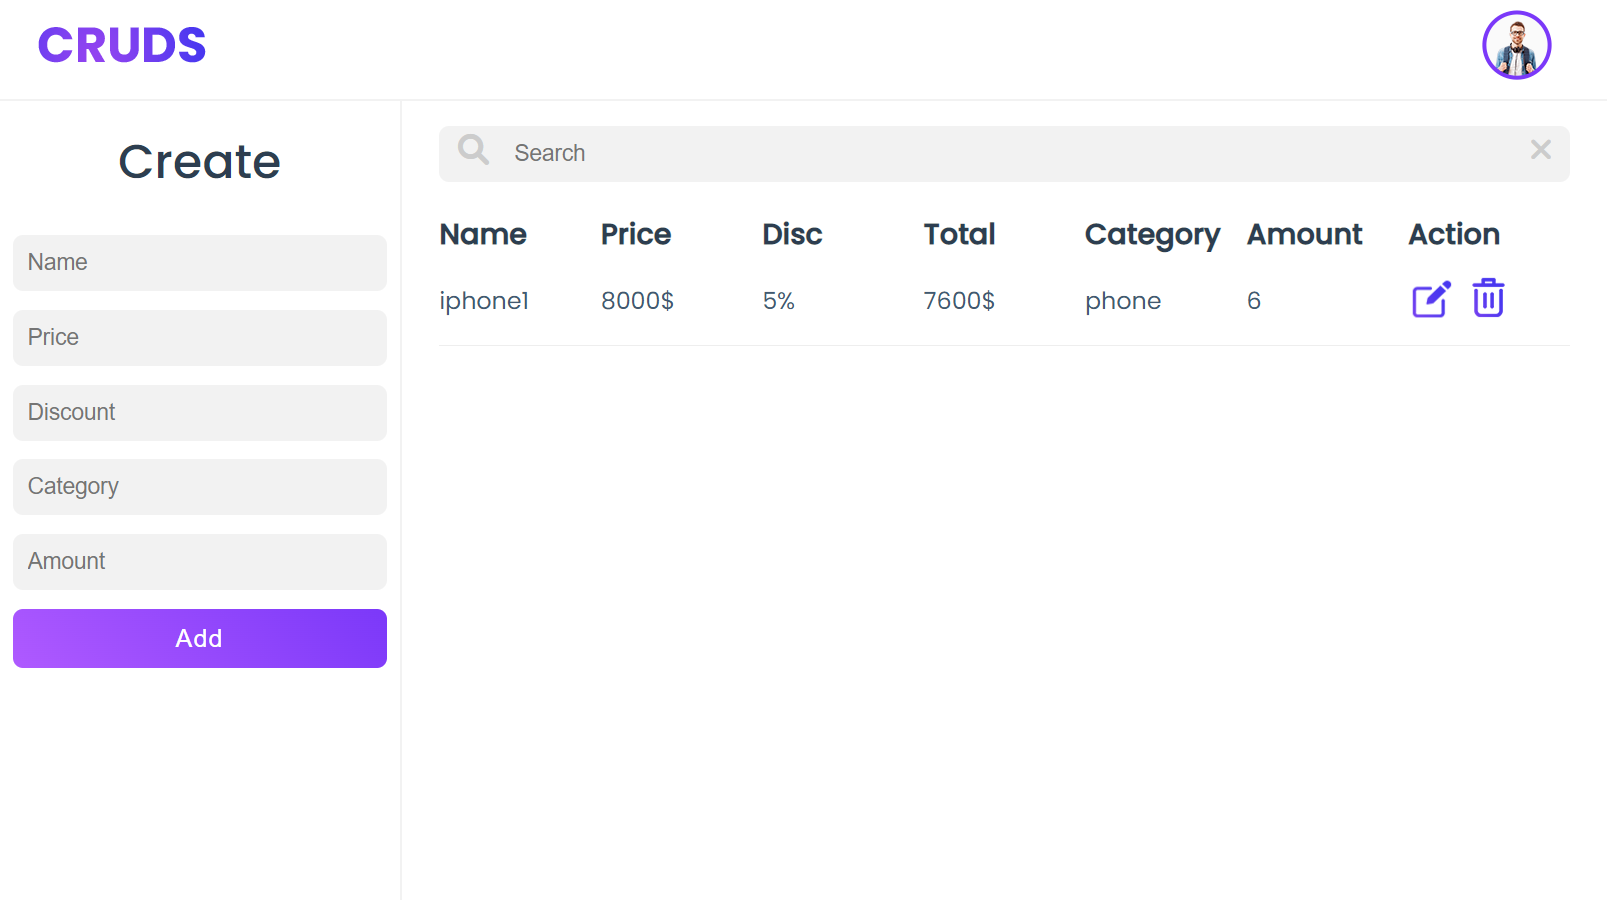Open the user profile avatar
1607x901 pixels.
coord(1516,45)
